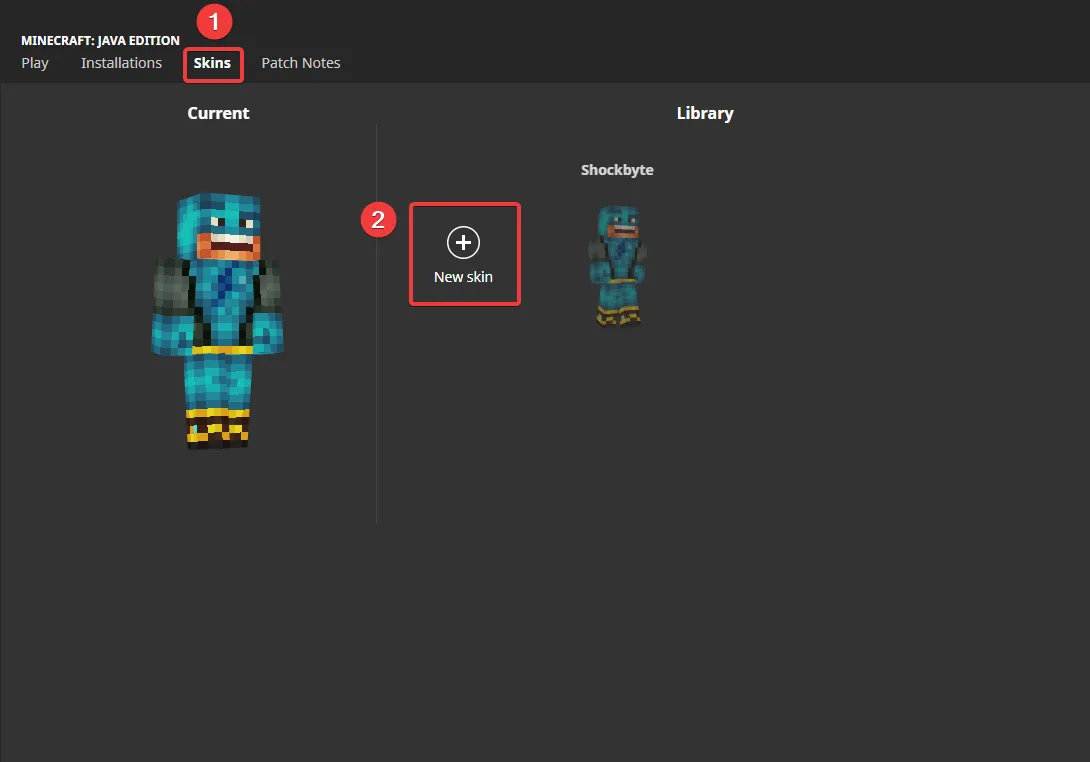Click the New skin text label
This screenshot has width=1090, height=762.
pyautogui.click(x=463, y=277)
